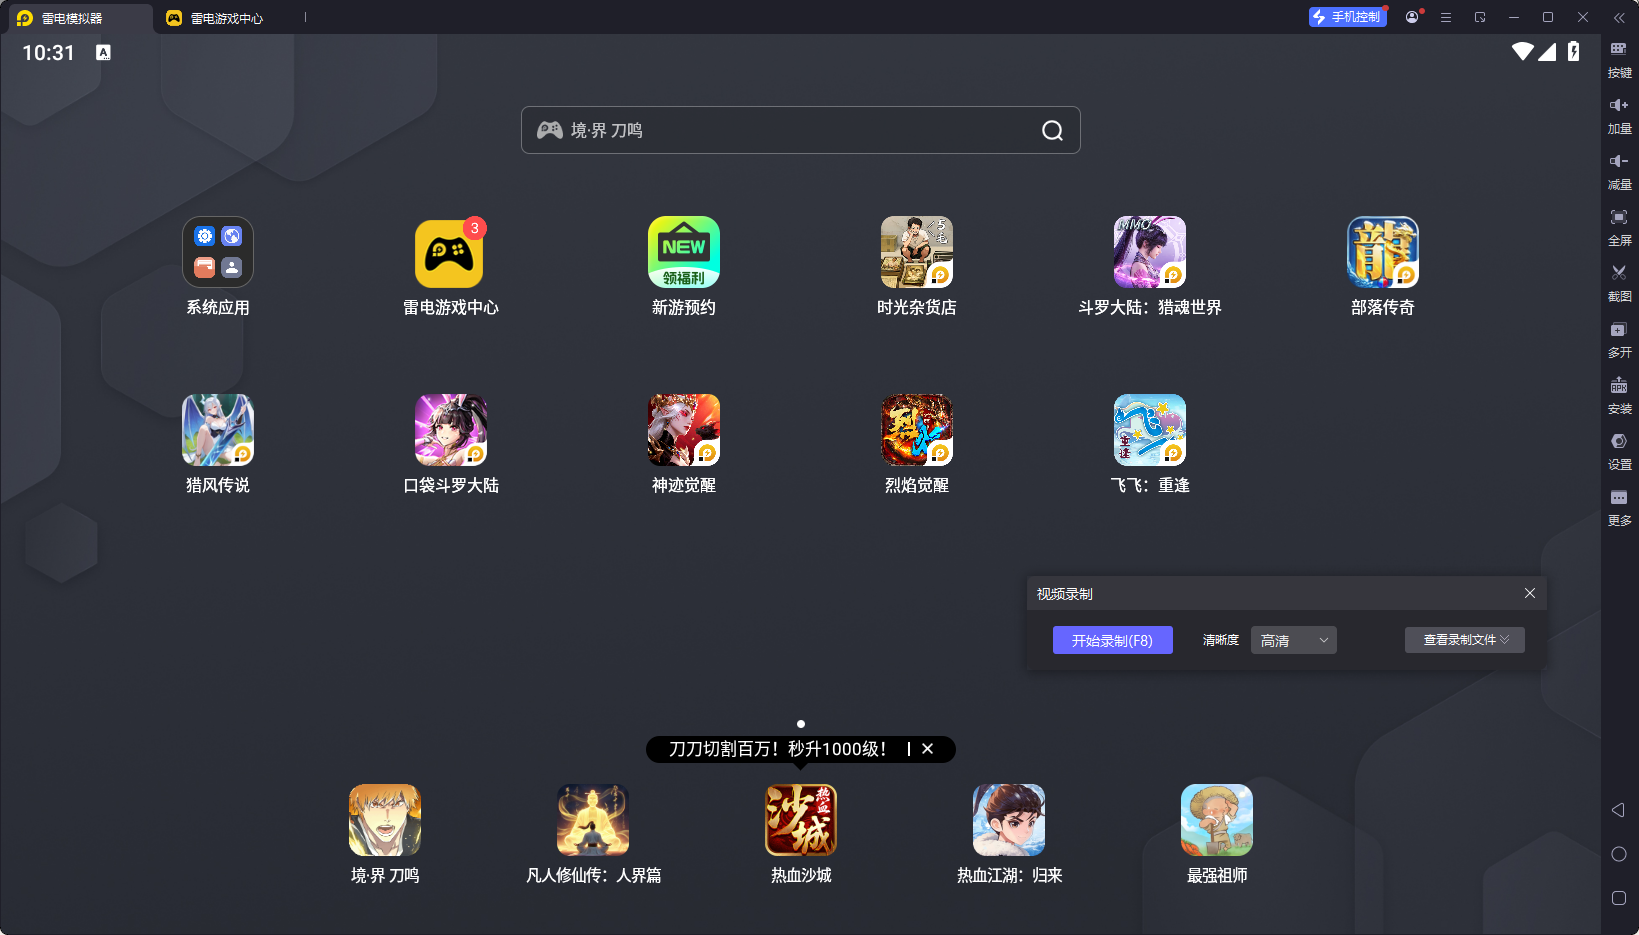Screen dimensions: 1639x935
Task: Start the 斗罗大陆：猎魂世界 game
Action: point(1150,252)
